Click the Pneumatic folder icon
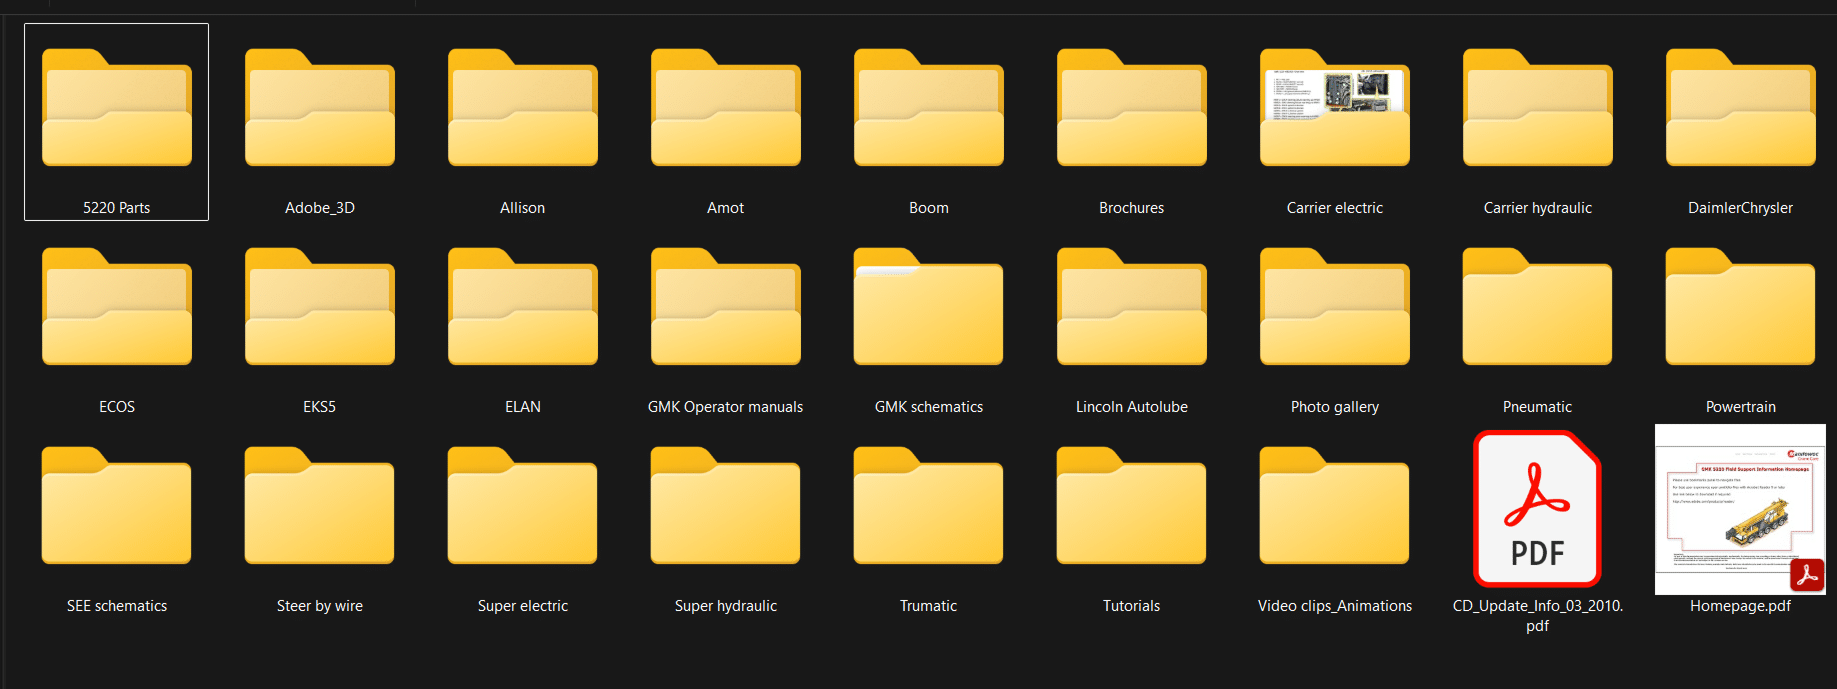The width and height of the screenshot is (1837, 689). coord(1538,306)
